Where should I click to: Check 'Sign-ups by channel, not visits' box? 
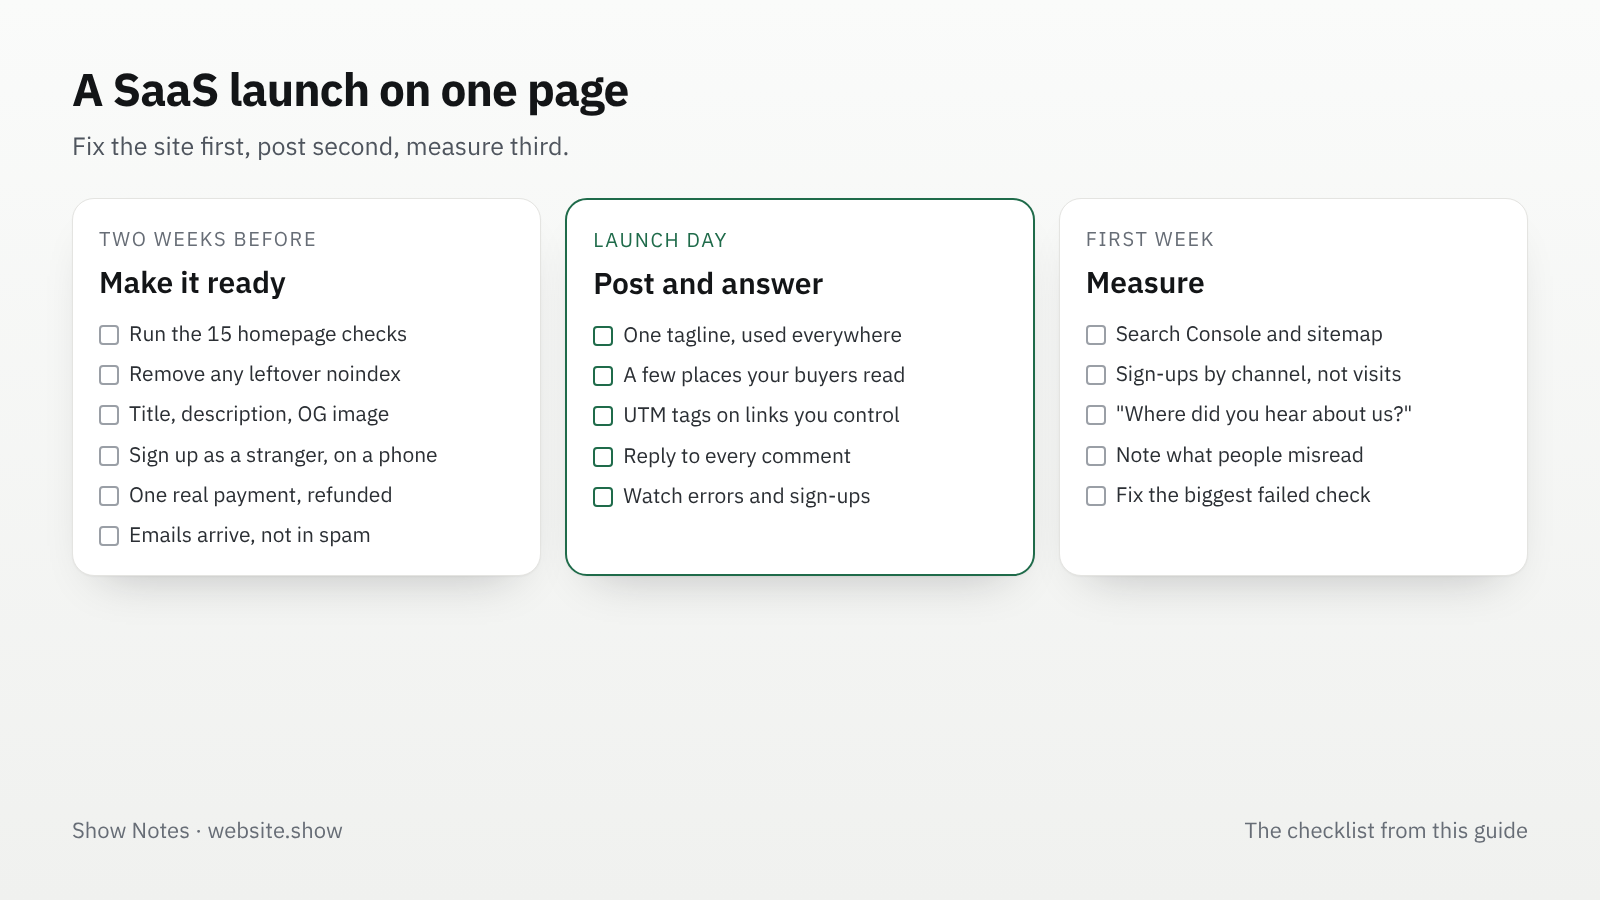[x=1096, y=375]
